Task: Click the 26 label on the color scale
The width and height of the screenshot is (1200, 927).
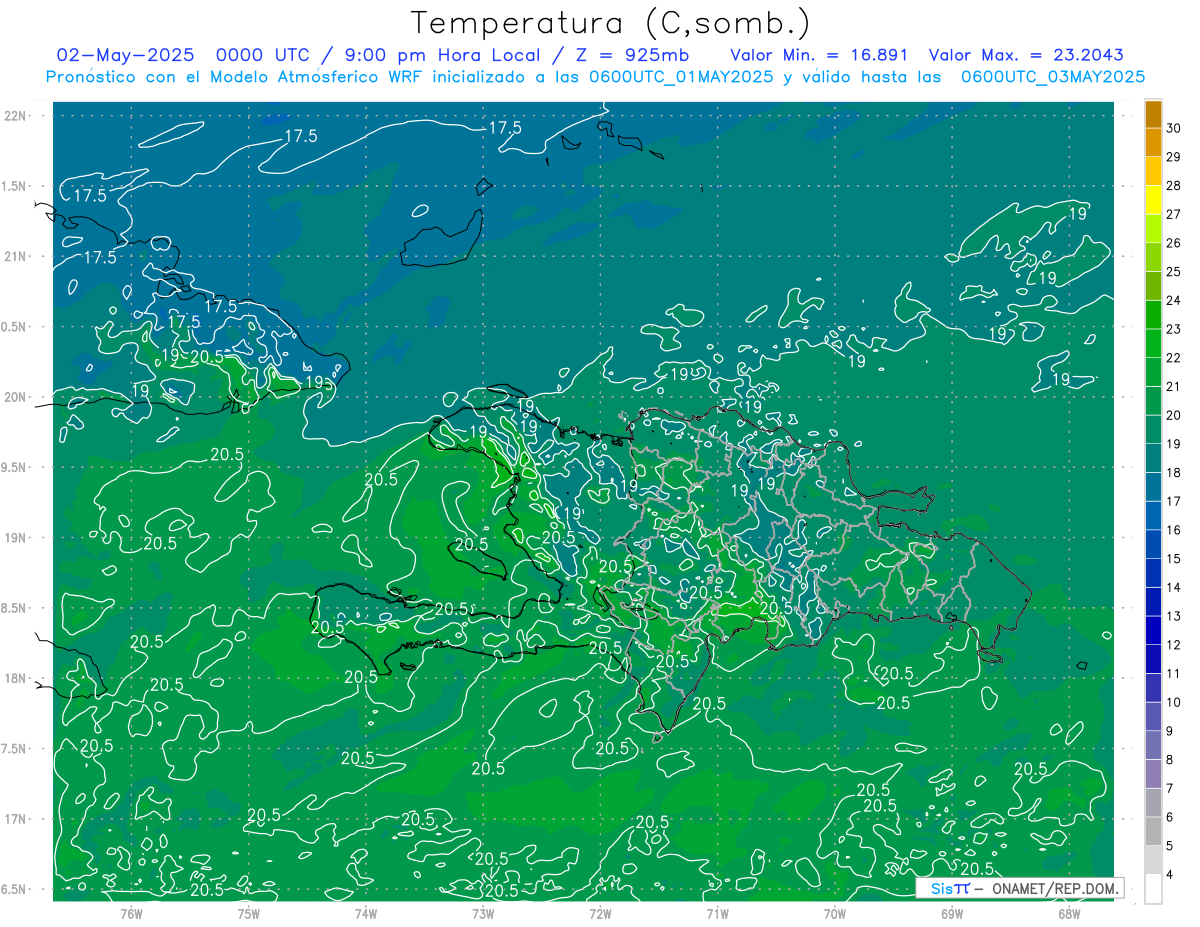Action: pyautogui.click(x=1175, y=243)
